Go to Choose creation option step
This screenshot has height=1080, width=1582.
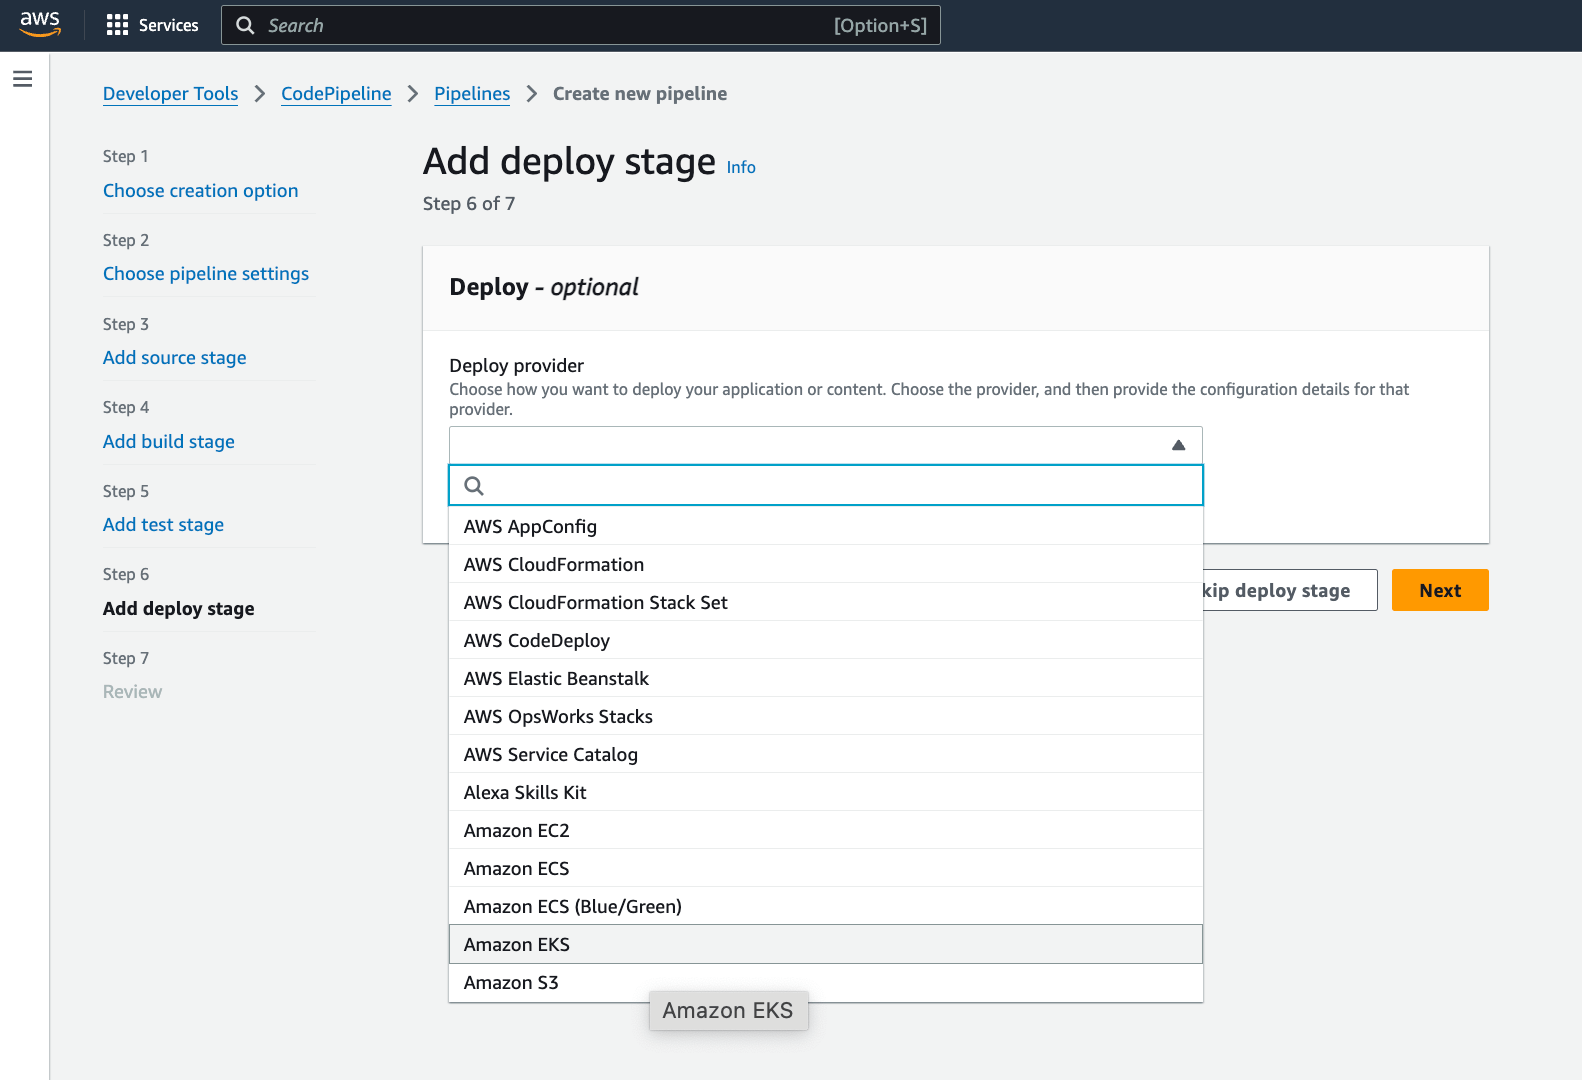(200, 190)
